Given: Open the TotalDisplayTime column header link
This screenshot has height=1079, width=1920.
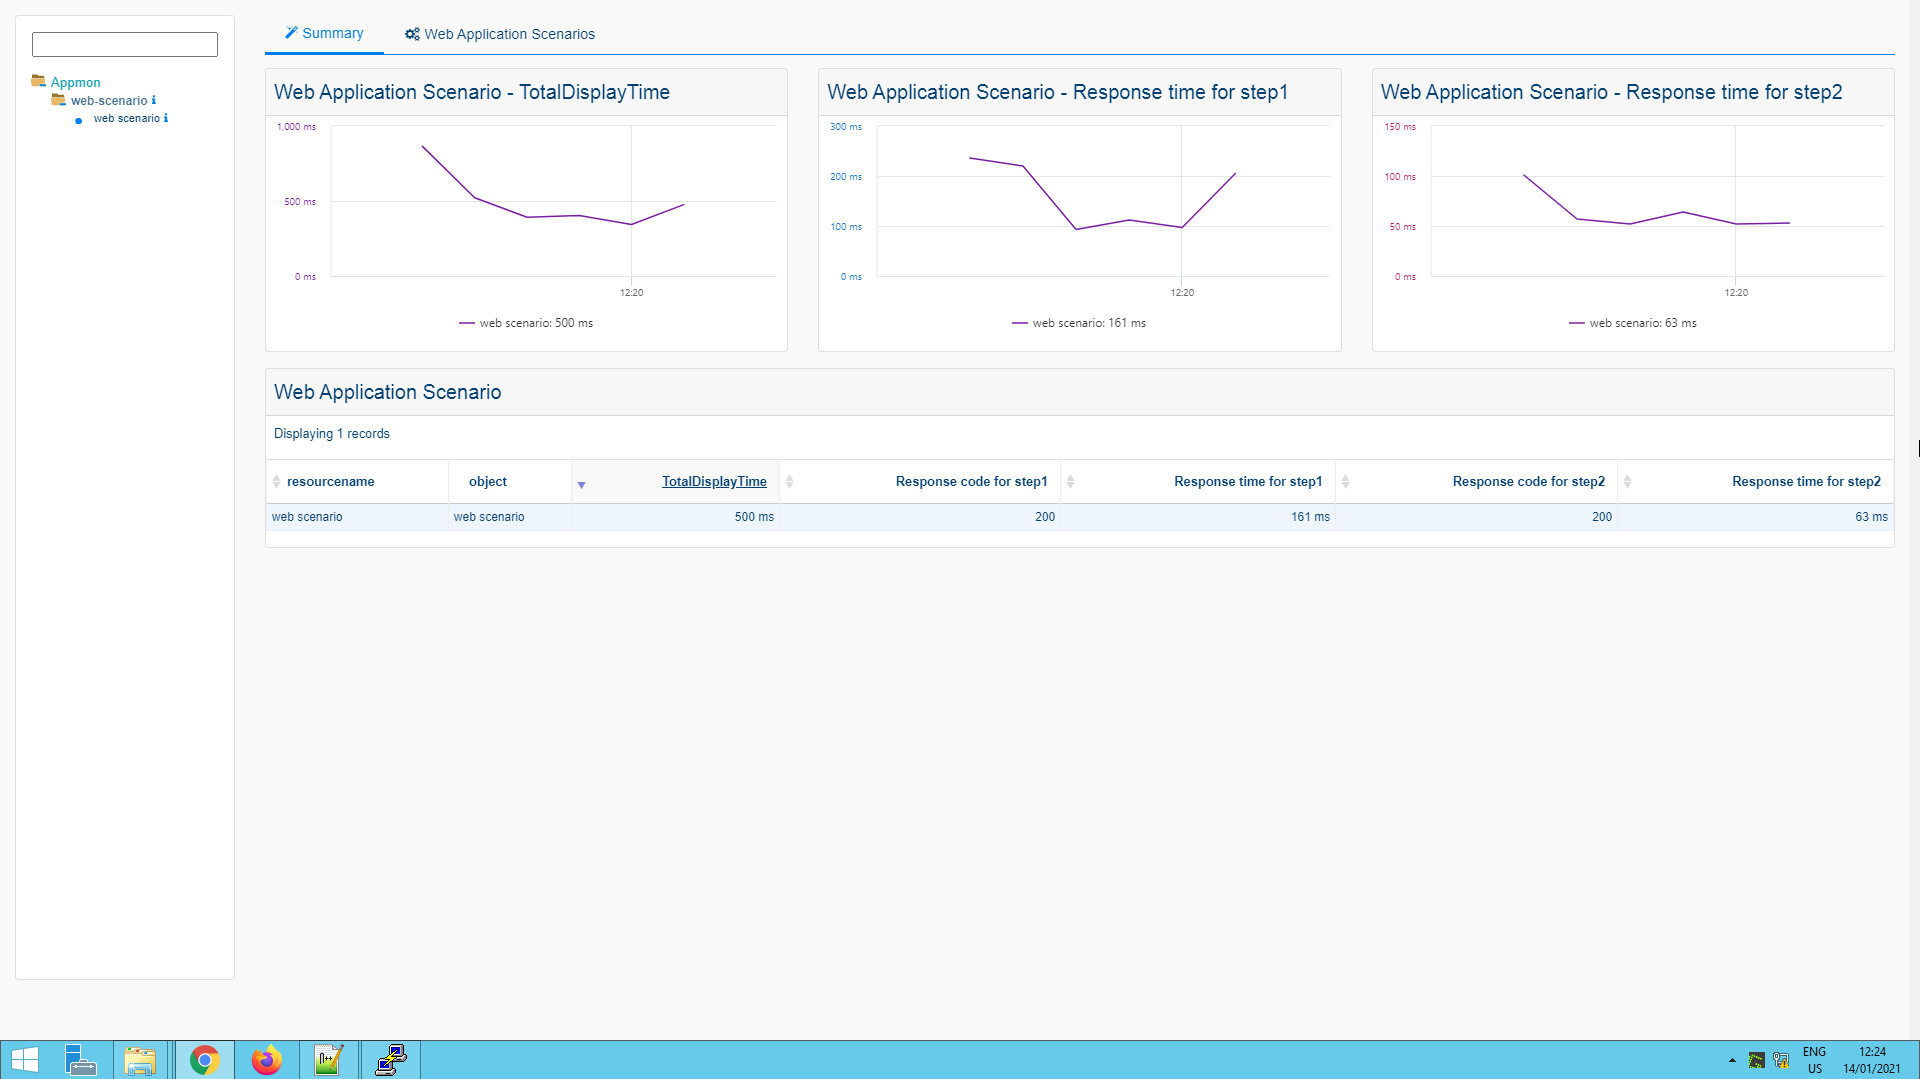Looking at the screenshot, I should pyautogui.click(x=713, y=481).
